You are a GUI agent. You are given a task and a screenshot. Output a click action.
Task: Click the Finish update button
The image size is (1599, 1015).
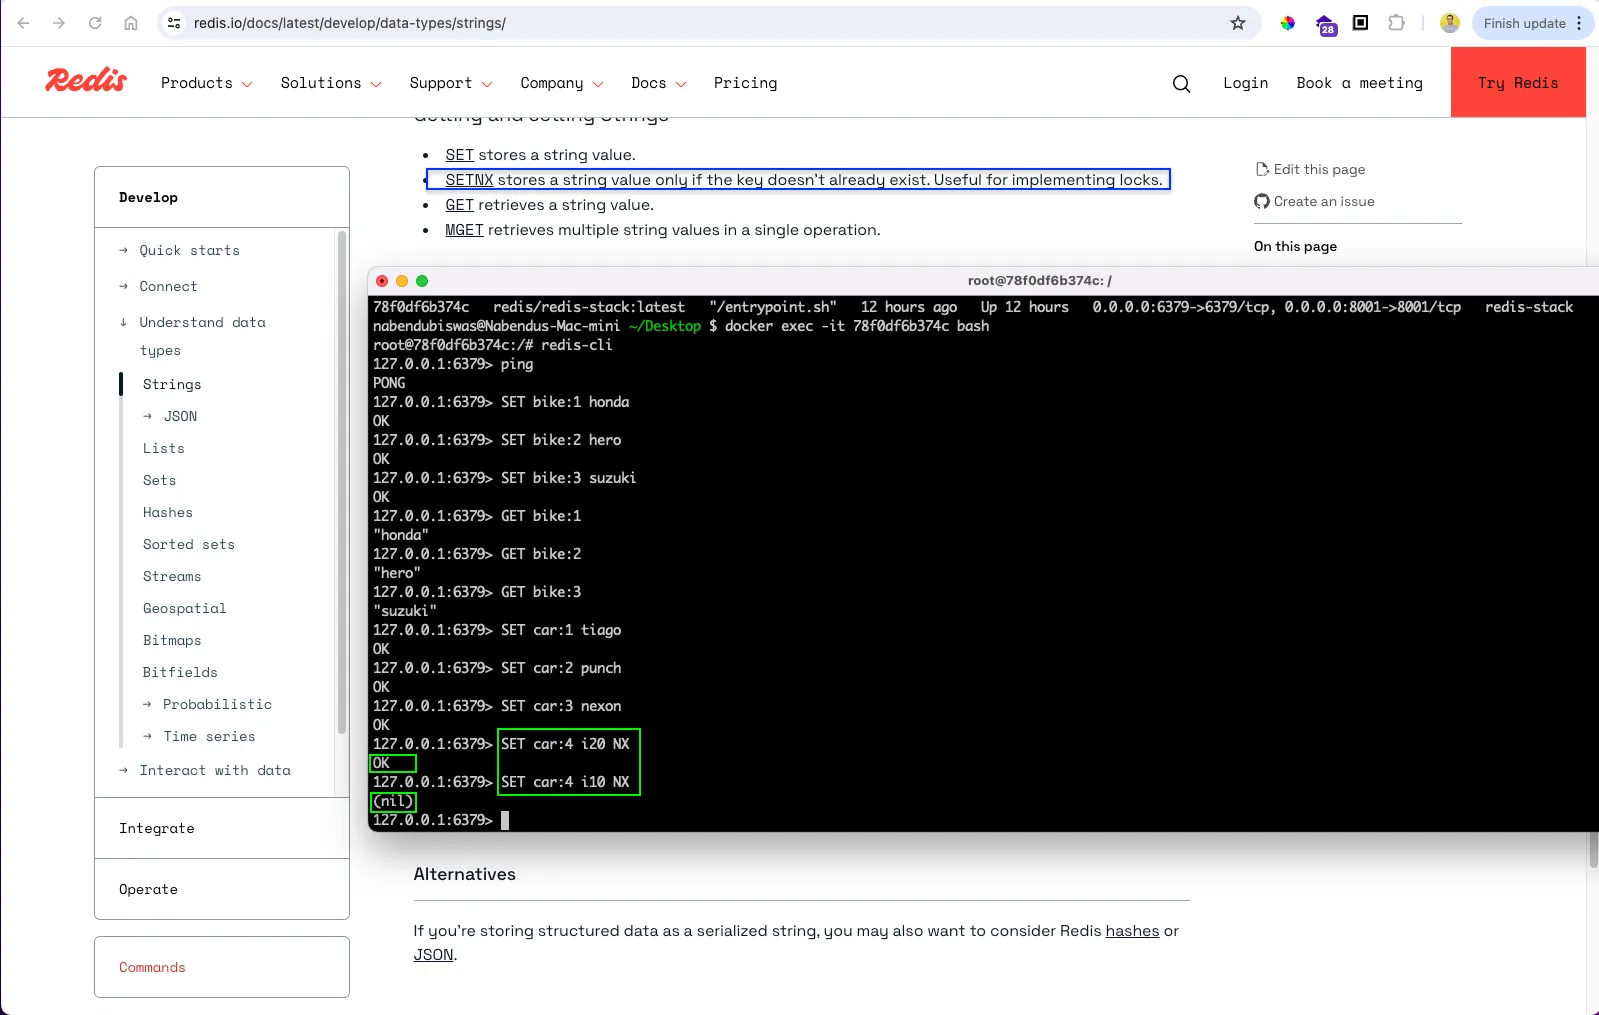pyautogui.click(x=1524, y=23)
